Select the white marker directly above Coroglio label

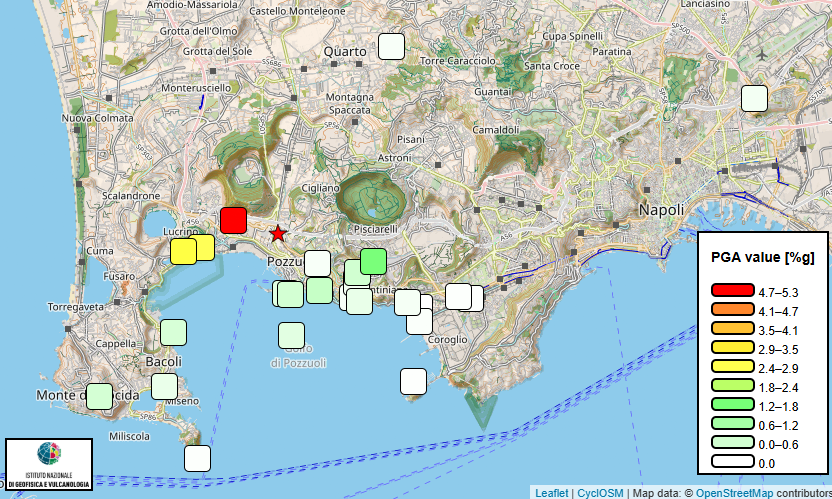[419, 321]
